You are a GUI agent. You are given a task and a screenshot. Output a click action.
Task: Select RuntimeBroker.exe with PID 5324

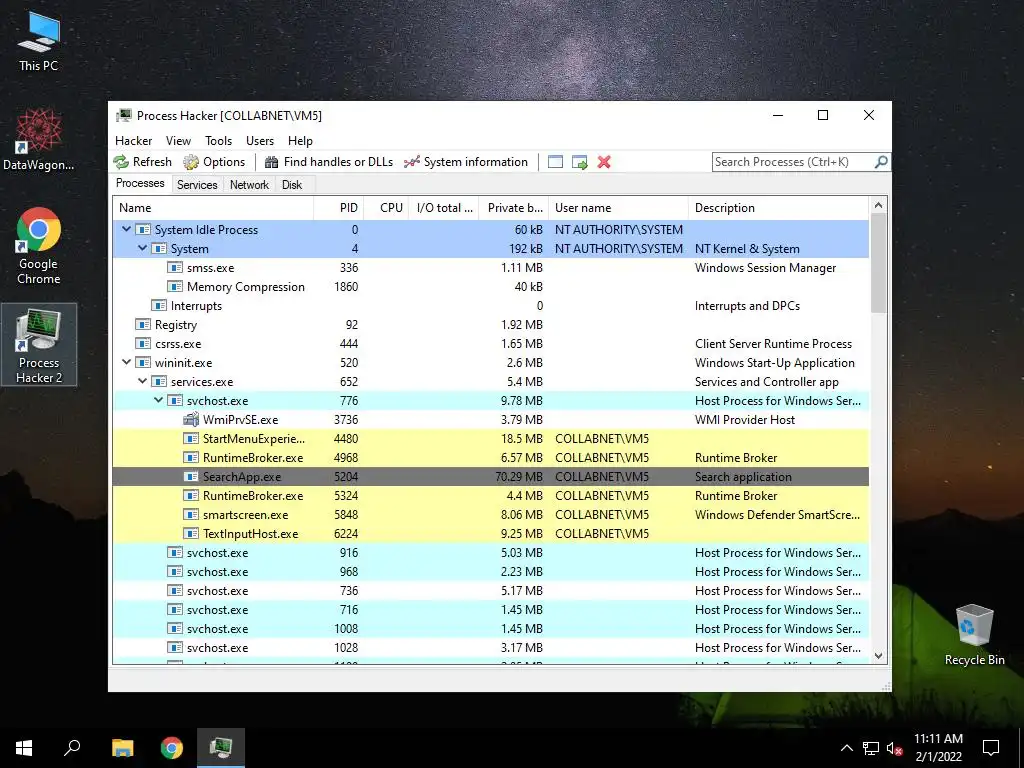(x=490, y=496)
